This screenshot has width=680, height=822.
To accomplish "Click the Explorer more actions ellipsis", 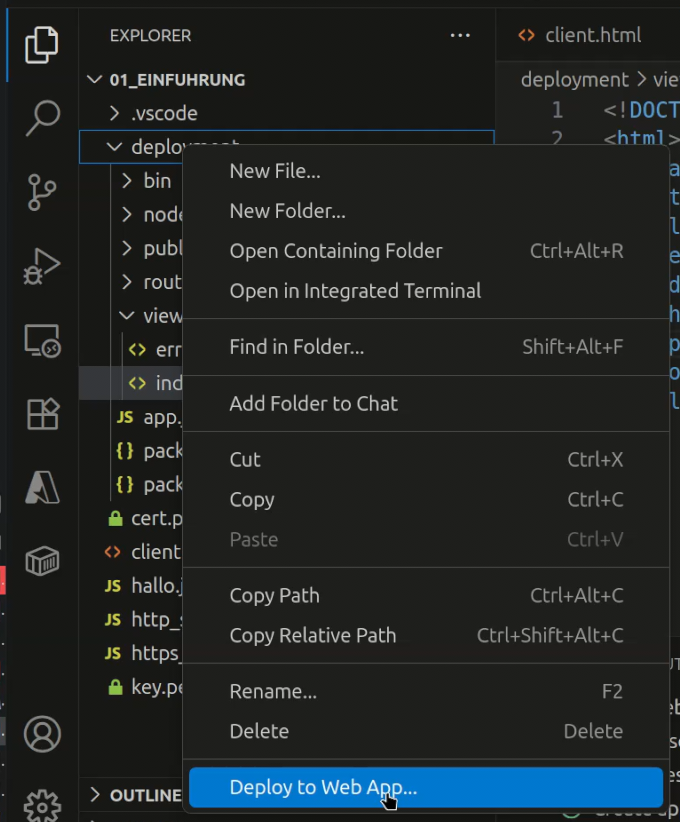I will tap(460, 36).
